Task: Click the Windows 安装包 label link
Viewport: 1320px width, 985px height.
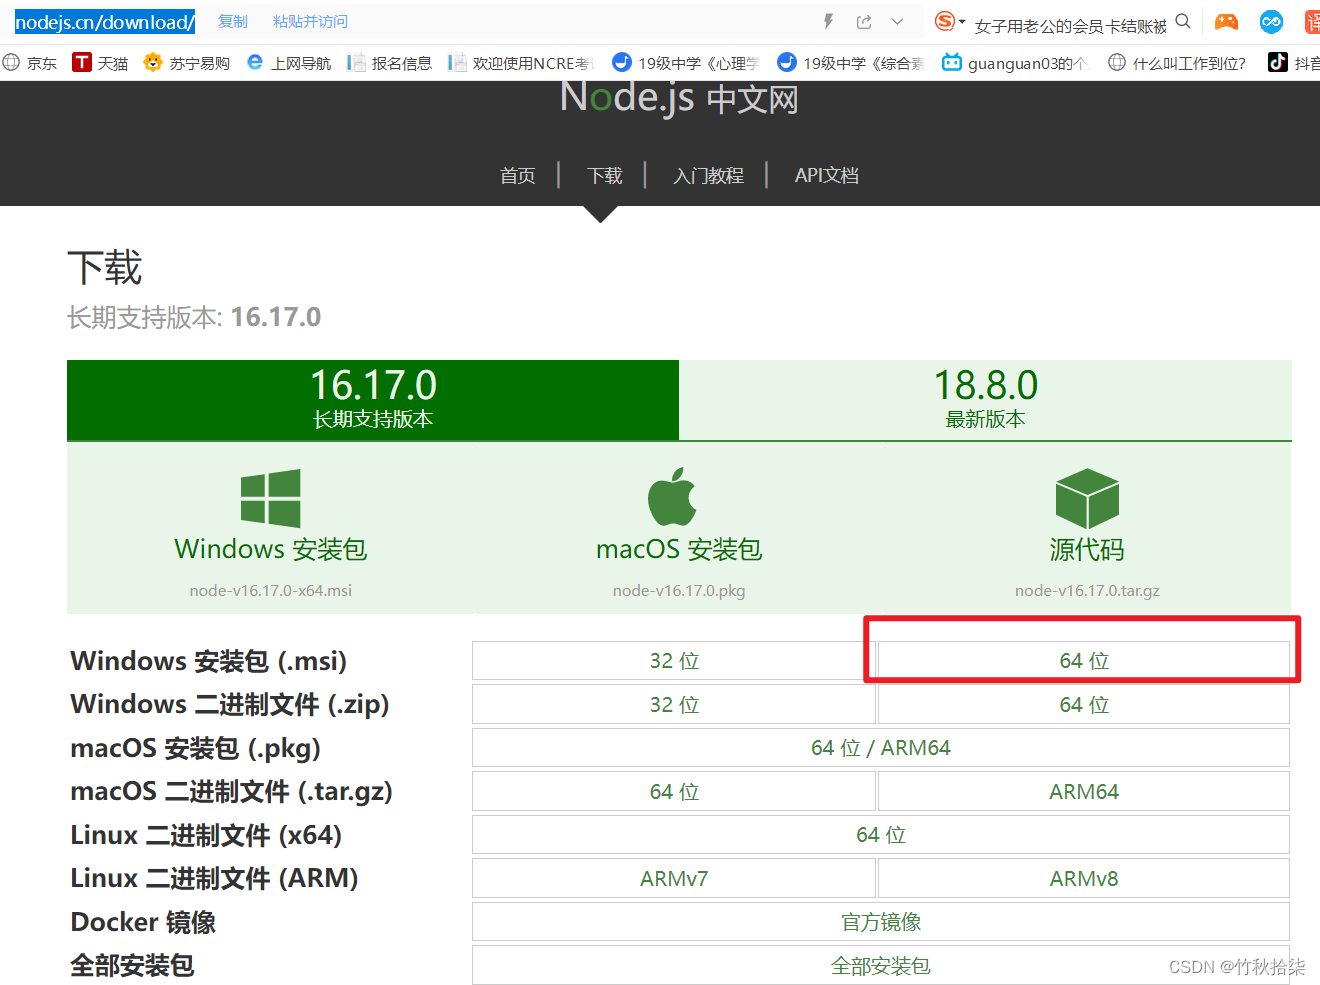Action: (x=271, y=549)
